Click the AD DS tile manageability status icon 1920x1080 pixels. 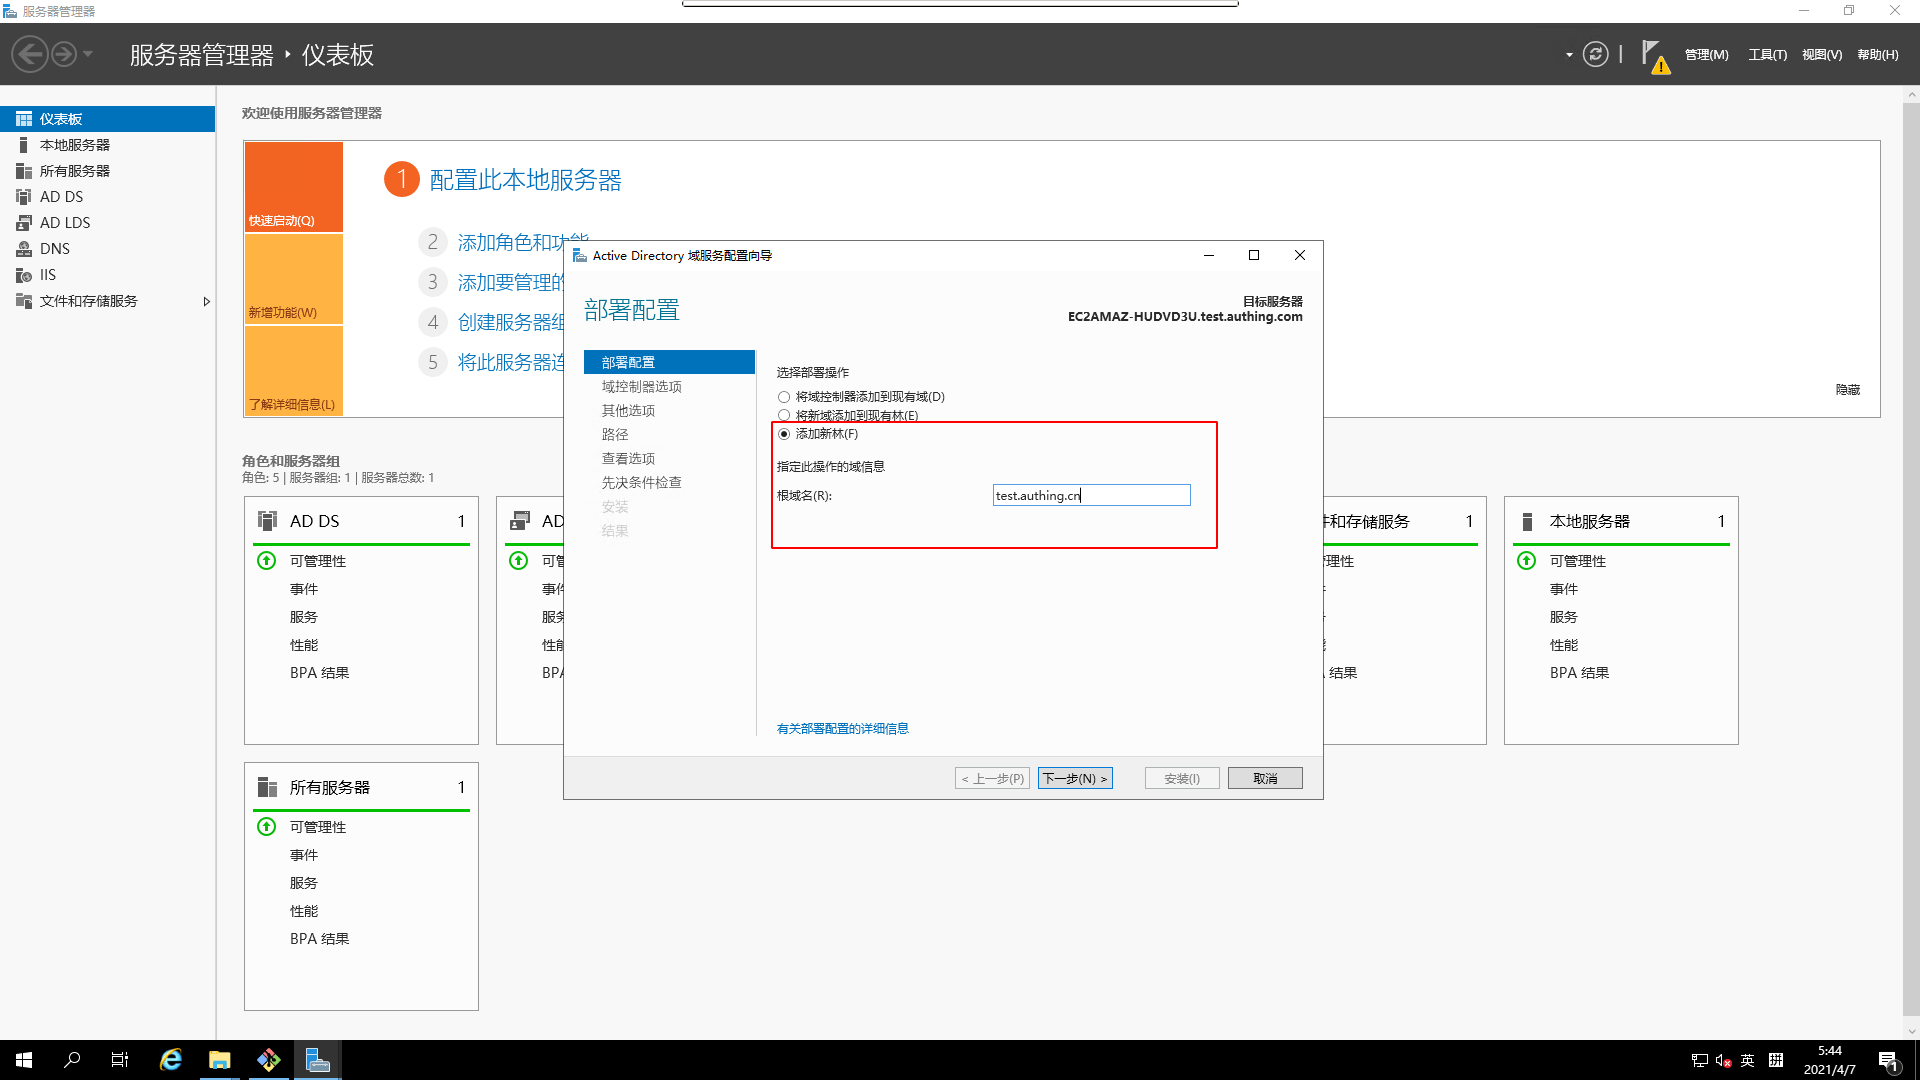tap(267, 561)
